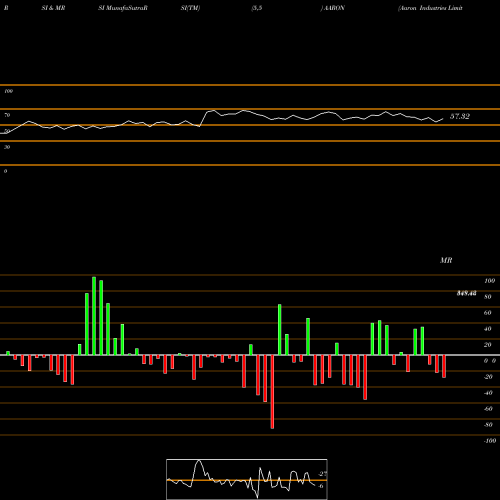Screen dimensions: 500x500
Task: Click the tallest green MR histogram bar
Action: 94,316
